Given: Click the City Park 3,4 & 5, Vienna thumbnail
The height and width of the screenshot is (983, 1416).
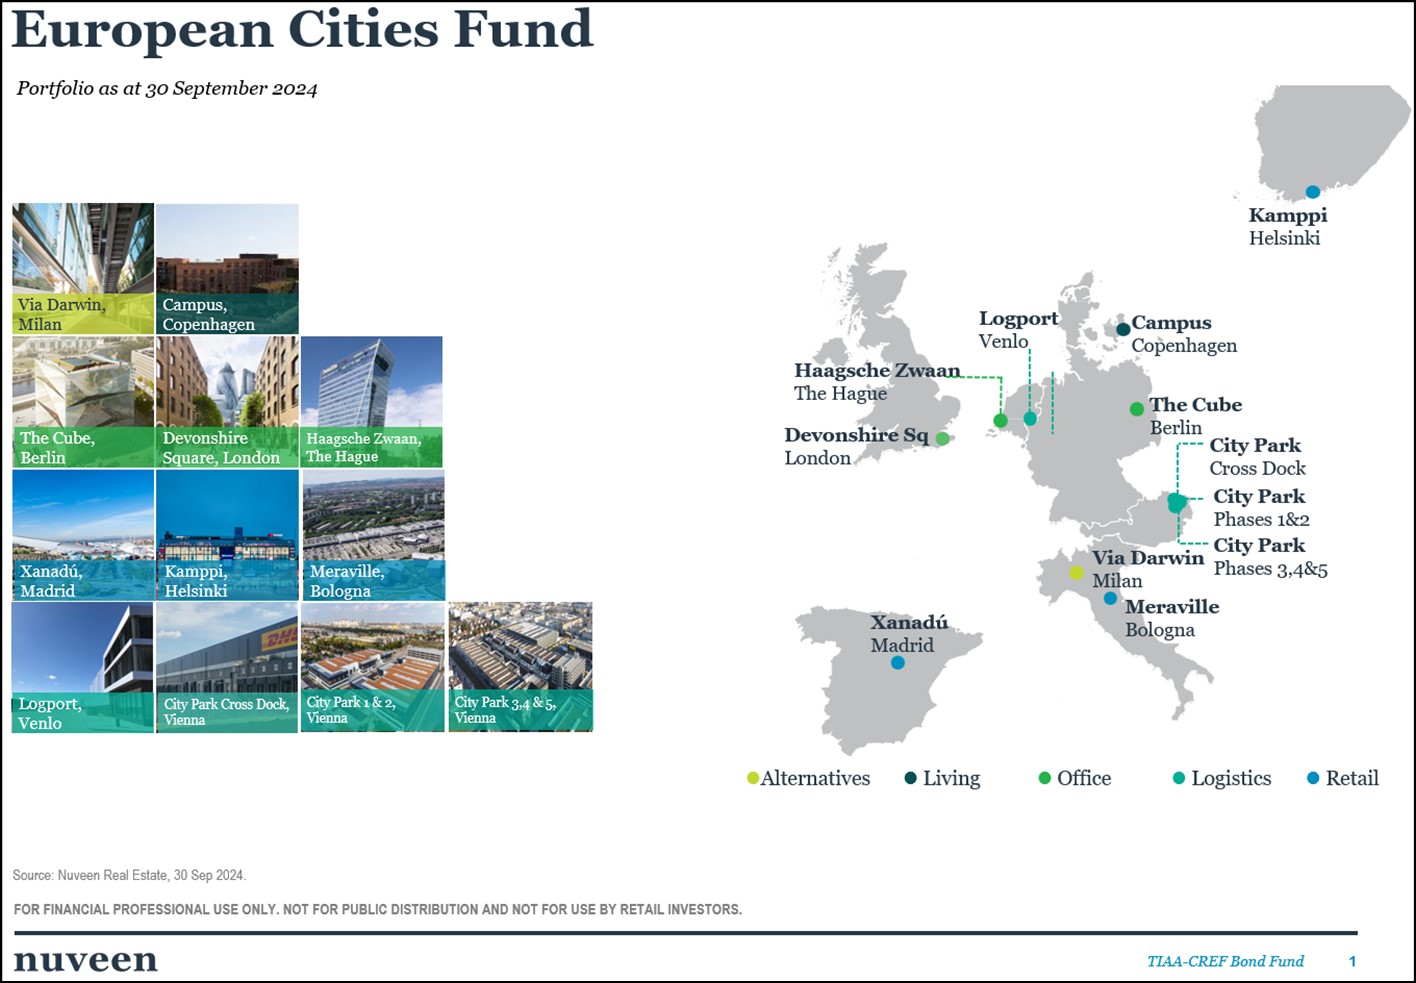Looking at the screenshot, I should point(520,668).
